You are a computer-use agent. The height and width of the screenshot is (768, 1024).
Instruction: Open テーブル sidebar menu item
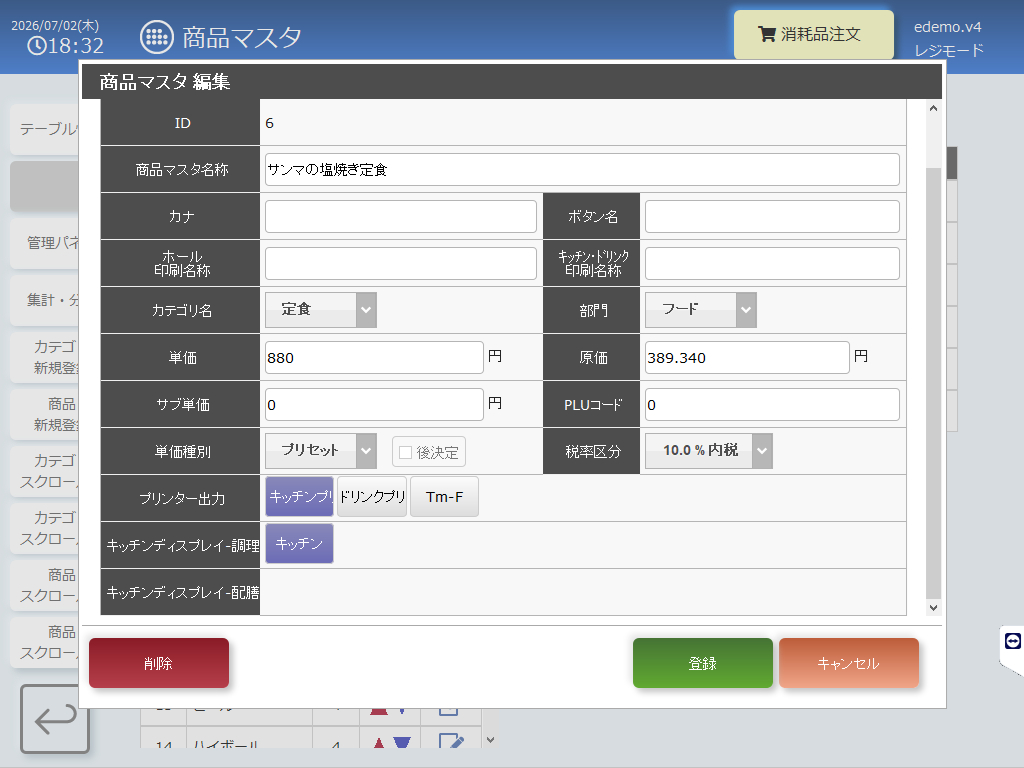(x=46, y=129)
